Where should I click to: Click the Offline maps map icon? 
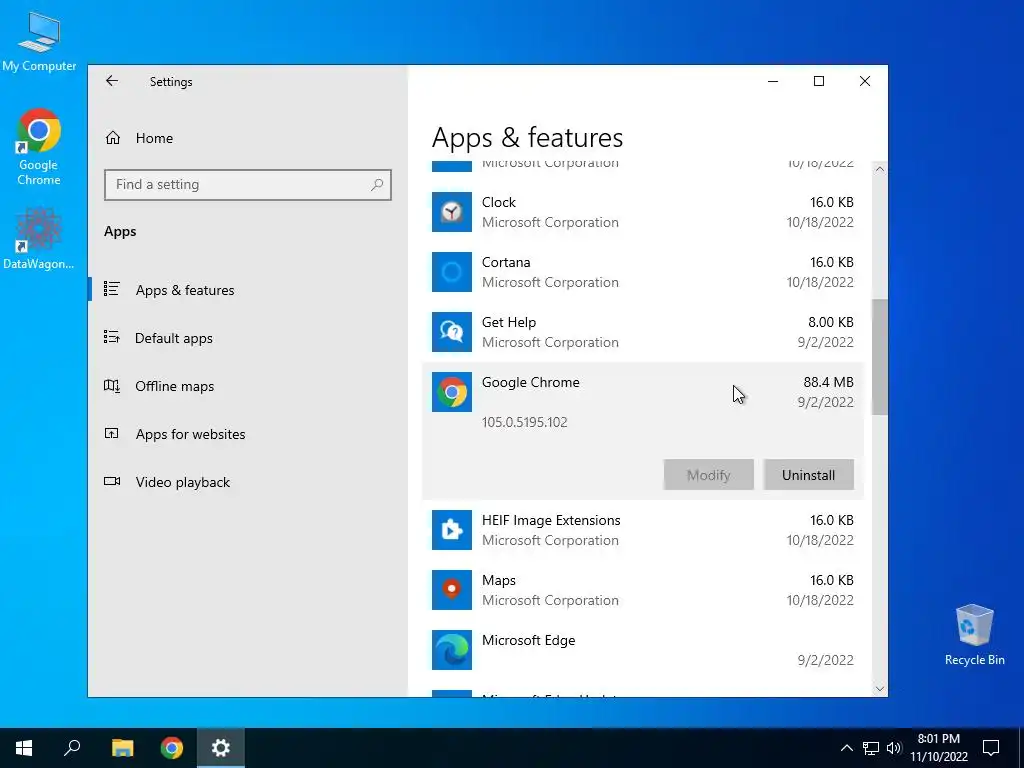coord(112,385)
